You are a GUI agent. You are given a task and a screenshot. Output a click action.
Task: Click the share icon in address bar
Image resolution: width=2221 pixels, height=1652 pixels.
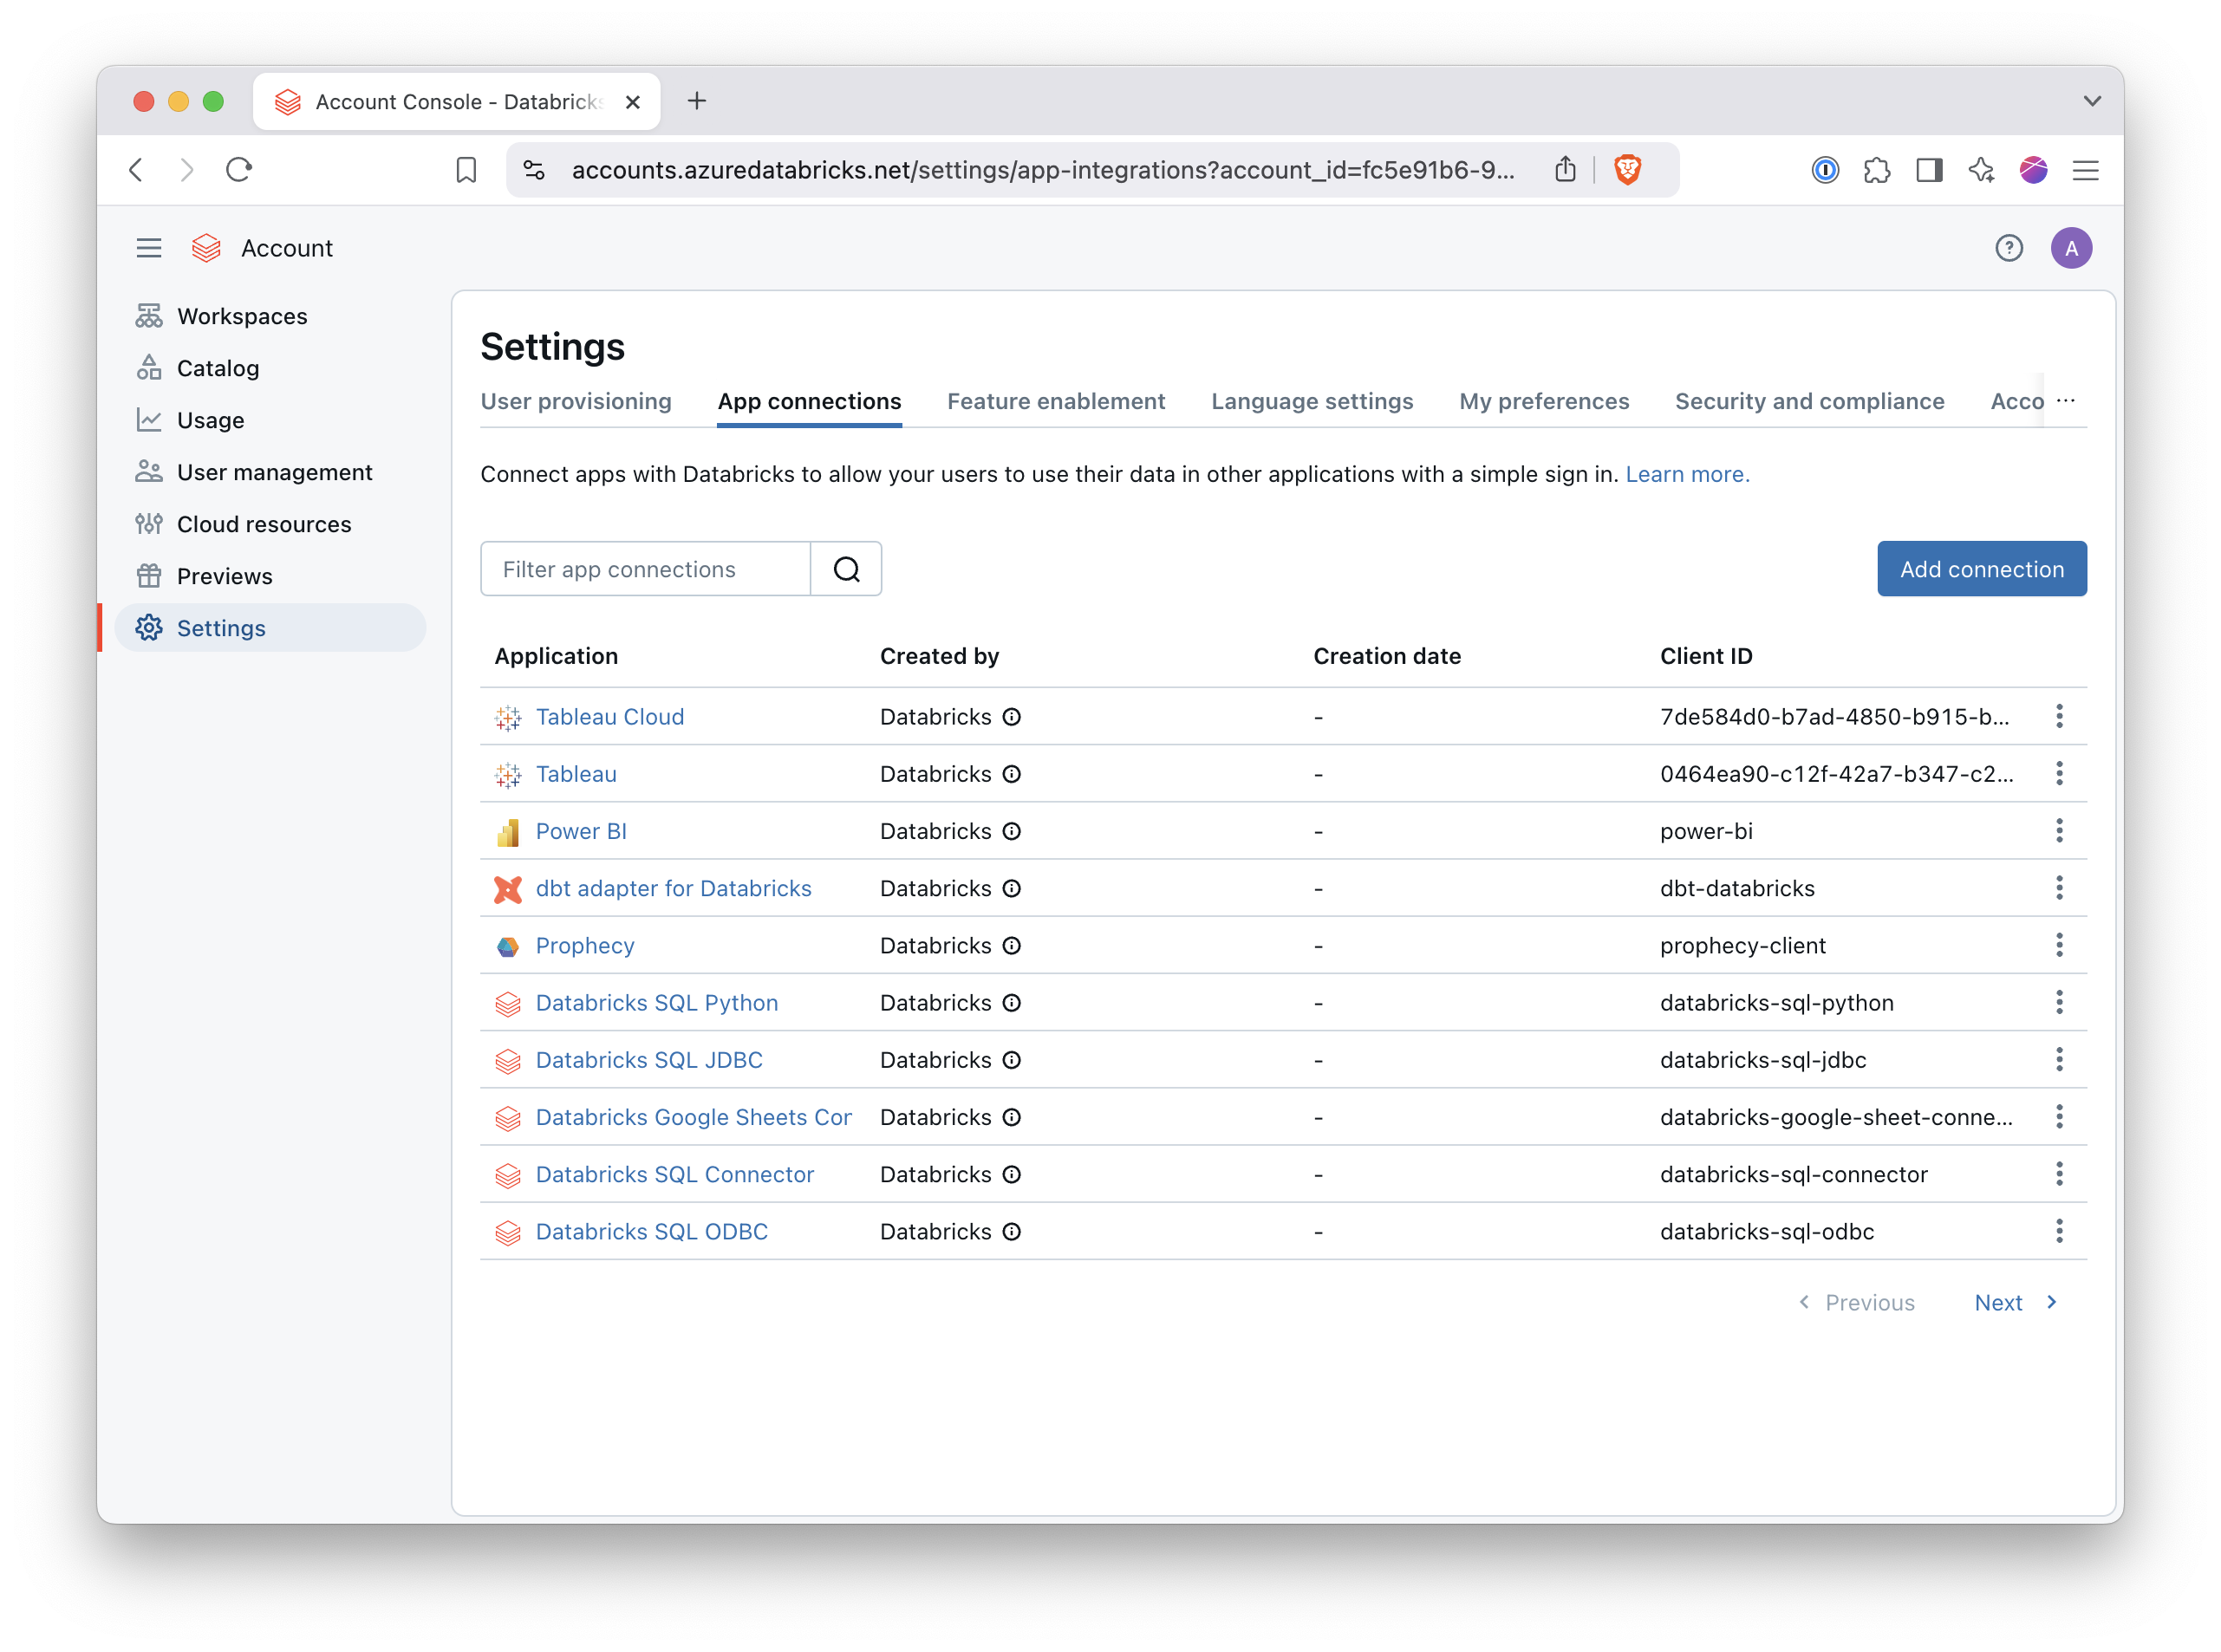coord(1565,170)
